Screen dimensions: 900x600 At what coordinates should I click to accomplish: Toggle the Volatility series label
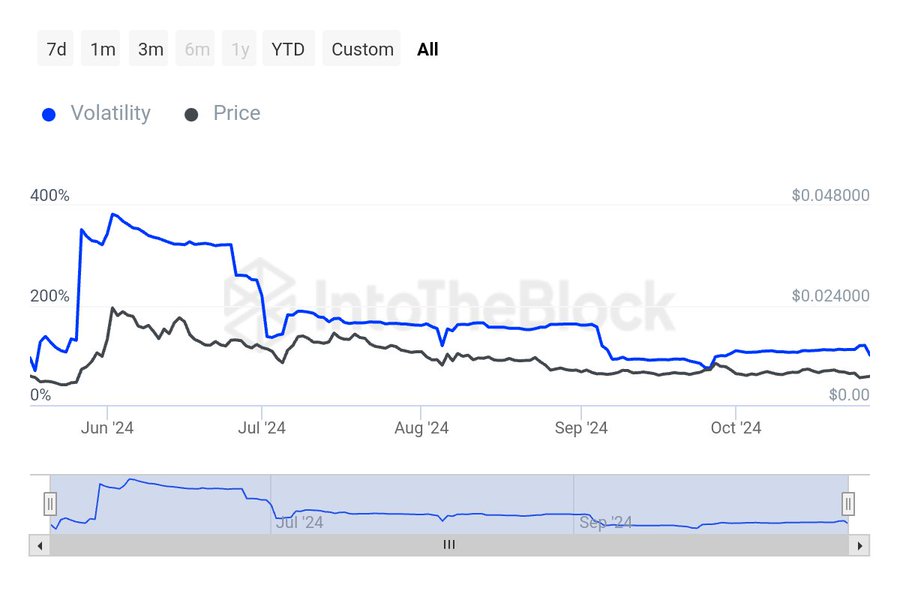pyautogui.click(x=110, y=114)
